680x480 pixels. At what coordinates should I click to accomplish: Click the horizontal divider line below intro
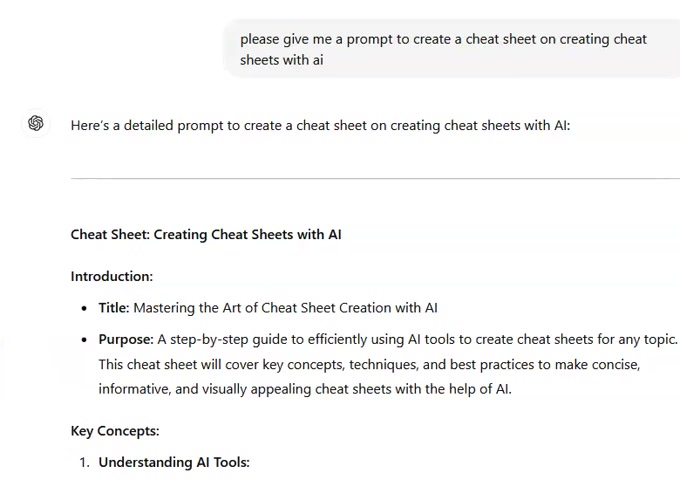click(375, 178)
